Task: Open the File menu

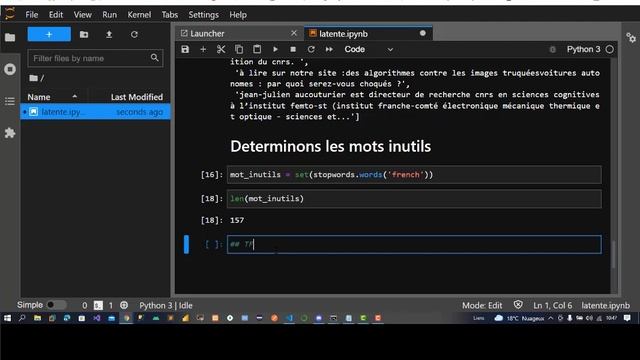Action: pos(31,15)
